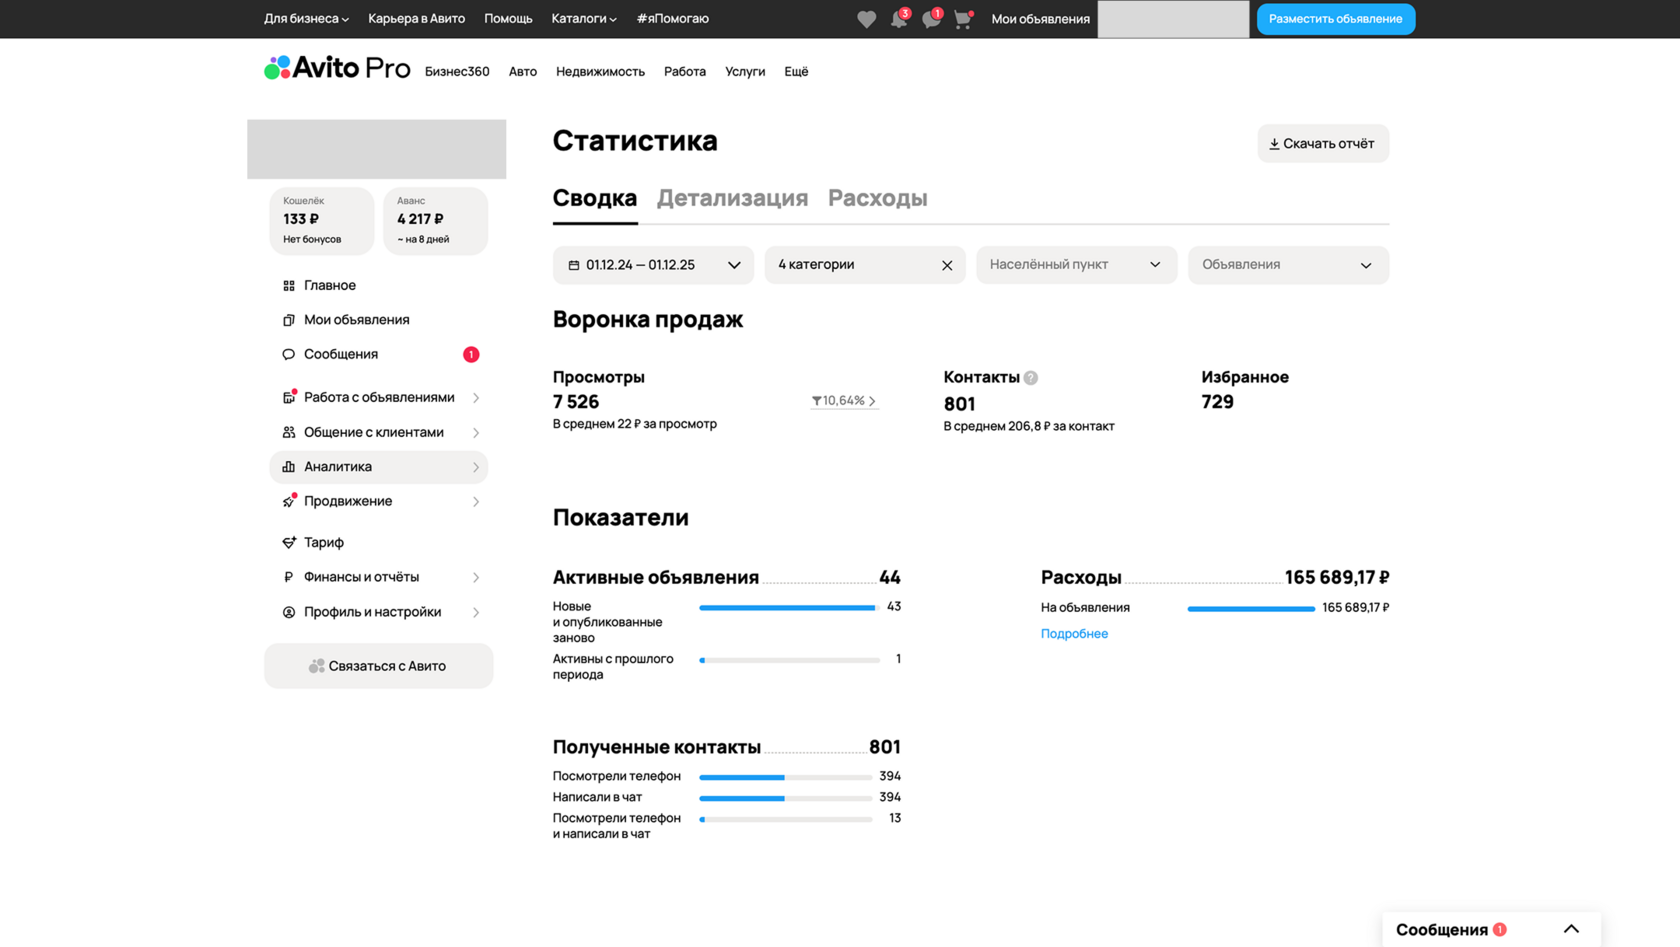Expand the Продвижение section chevron

tap(476, 502)
